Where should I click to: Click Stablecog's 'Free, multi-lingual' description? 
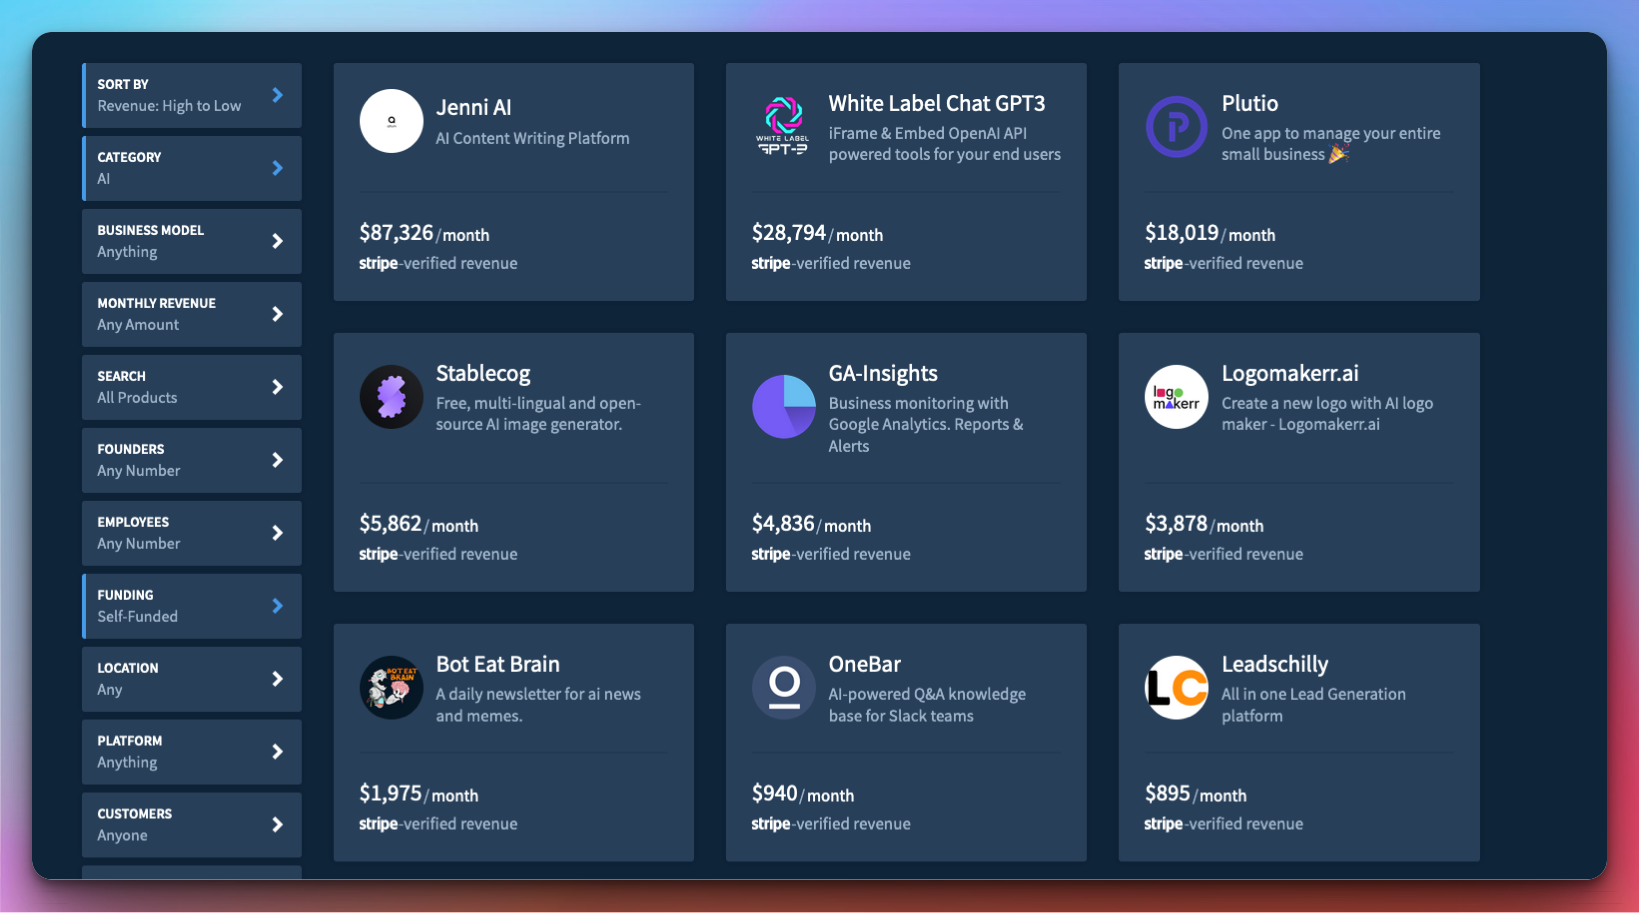[x=538, y=414]
